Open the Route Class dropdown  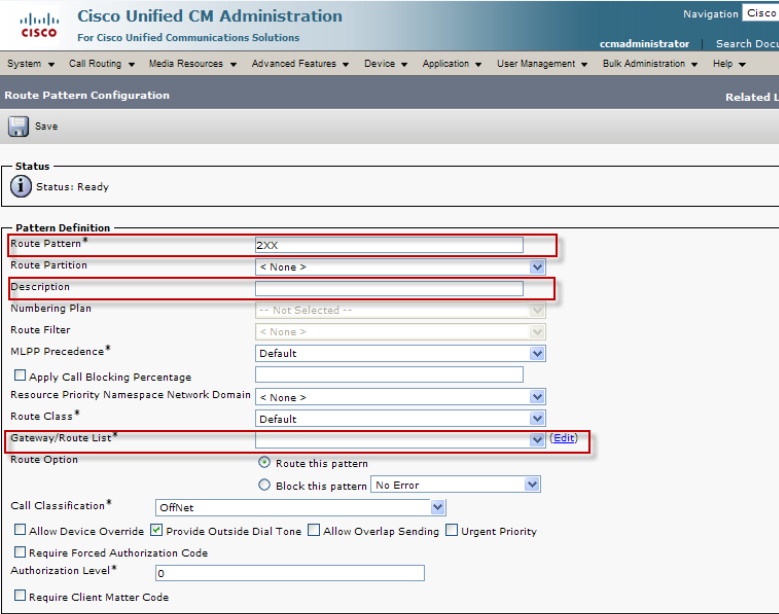point(400,418)
